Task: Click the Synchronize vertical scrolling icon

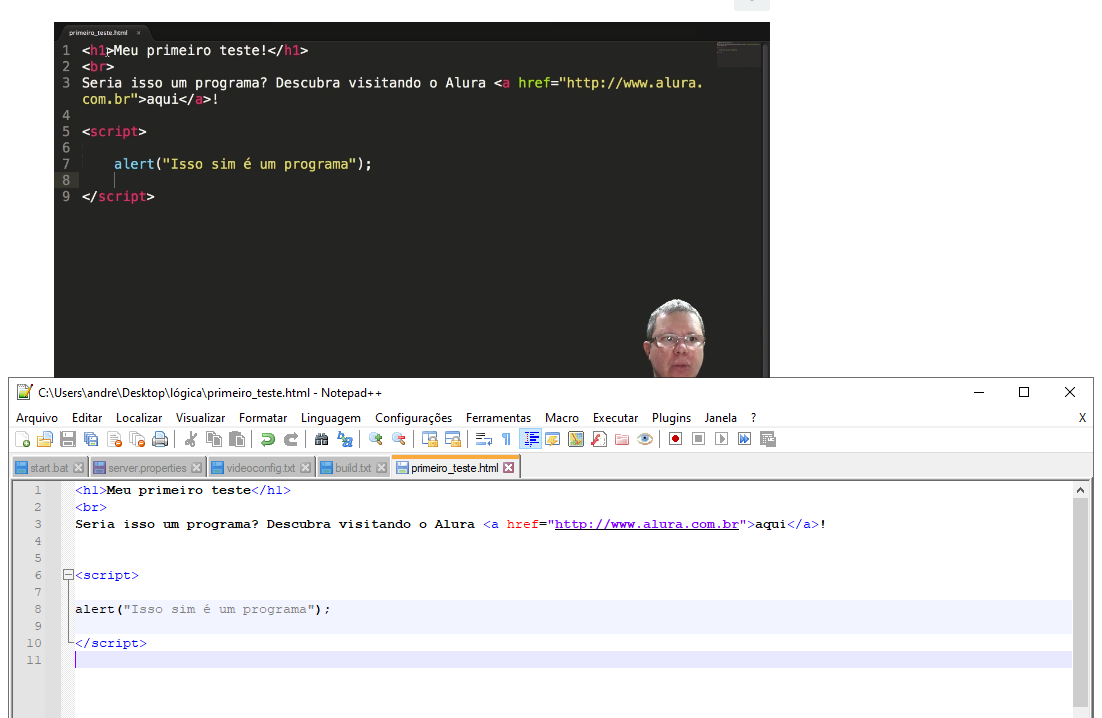Action: 429,439
